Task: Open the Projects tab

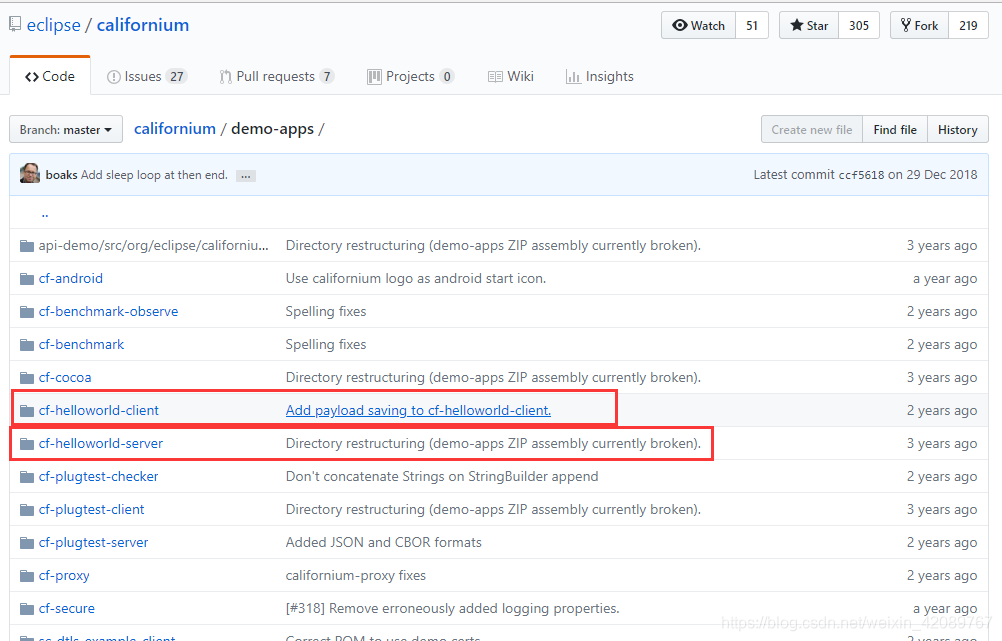Action: point(410,77)
